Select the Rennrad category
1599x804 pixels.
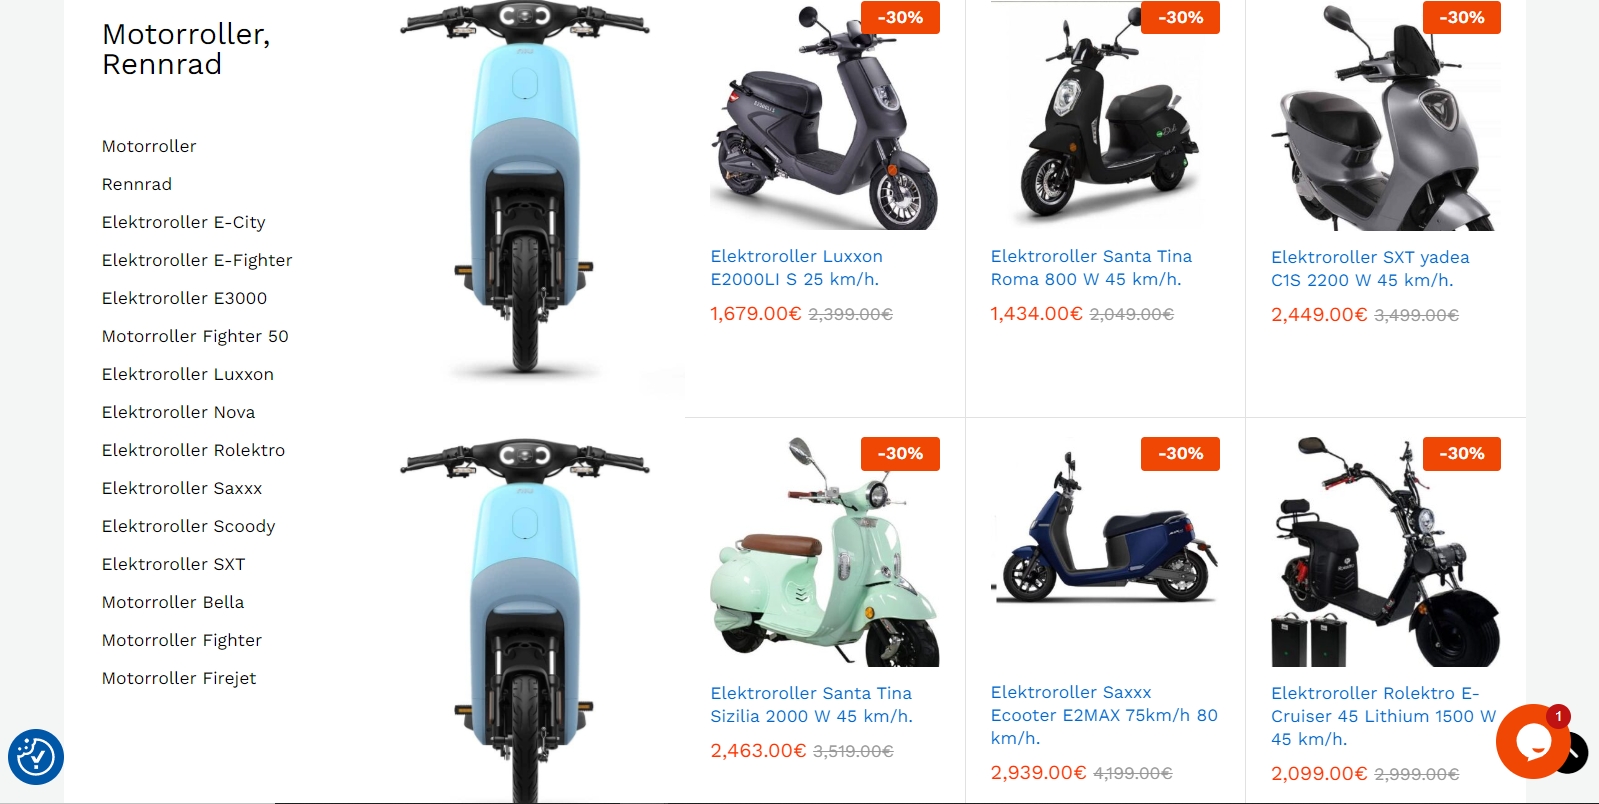(137, 184)
